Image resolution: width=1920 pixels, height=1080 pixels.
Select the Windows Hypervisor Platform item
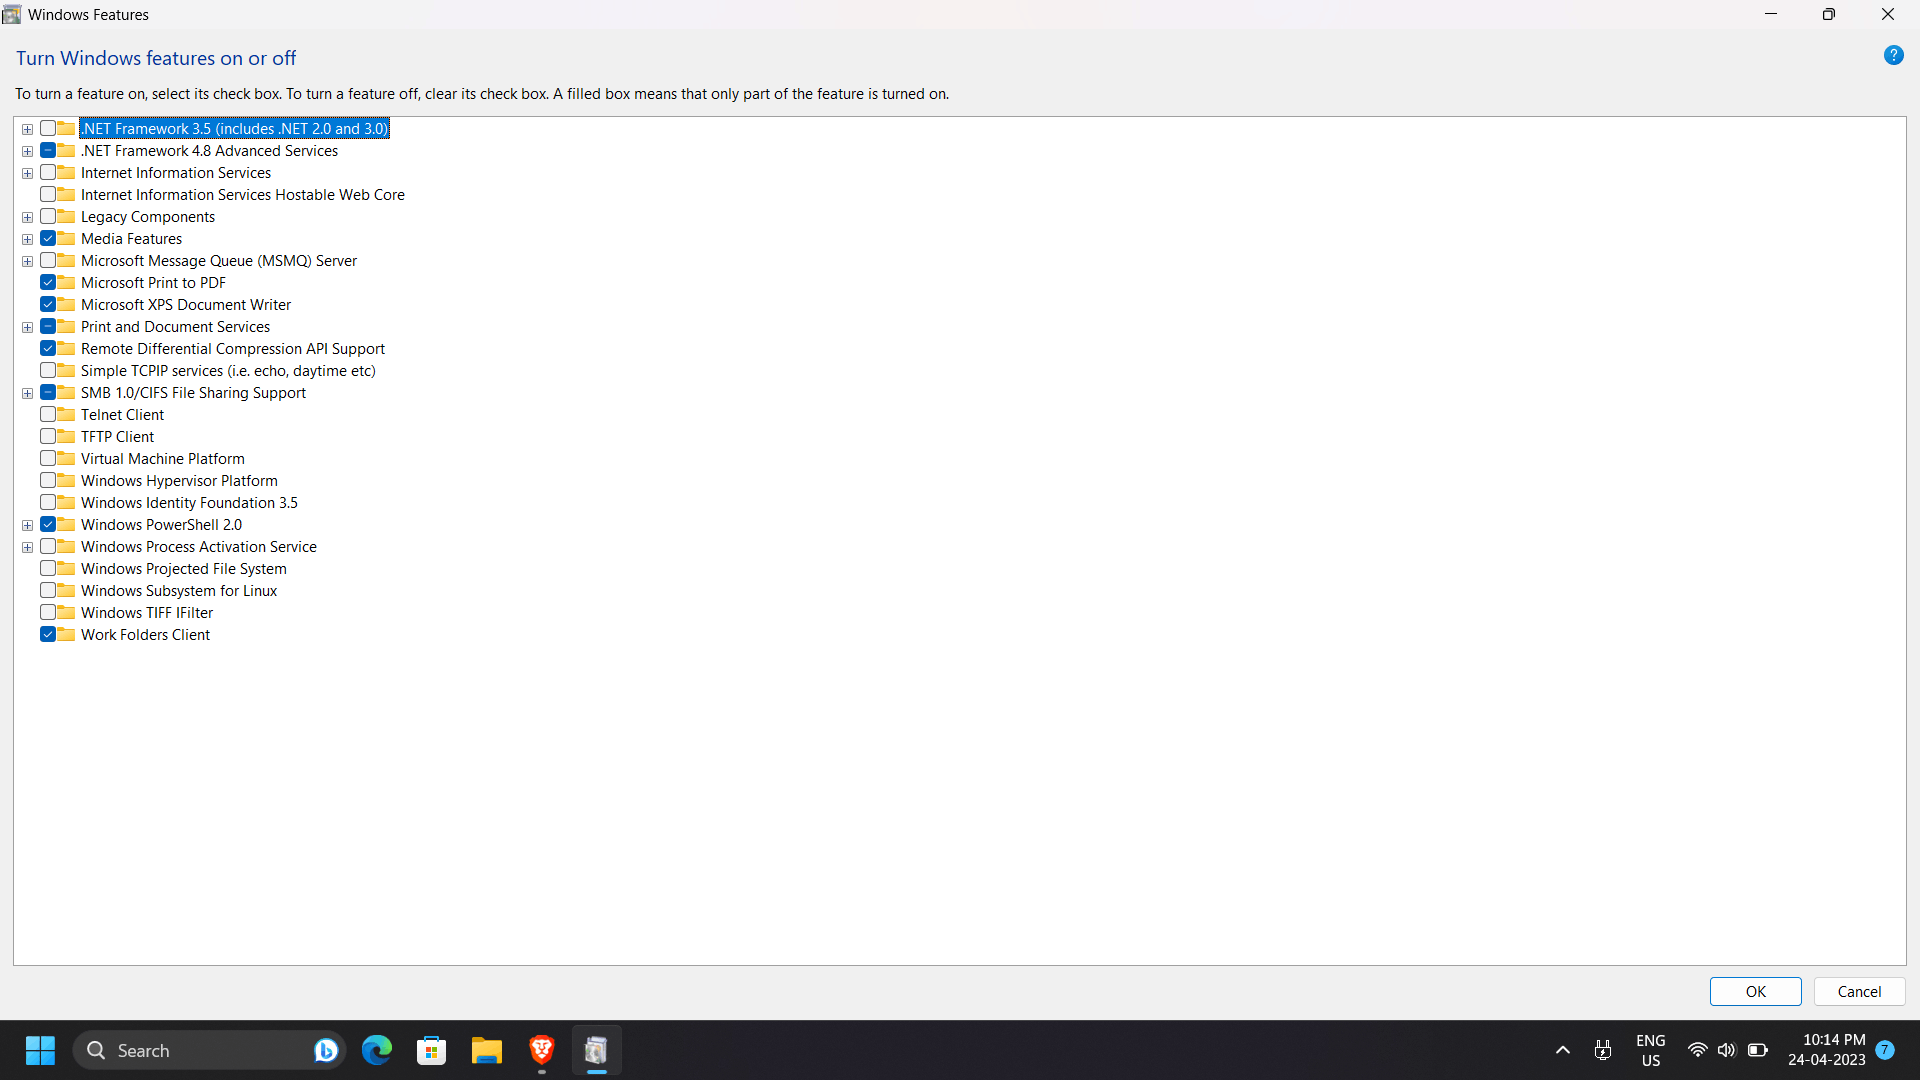tap(179, 481)
